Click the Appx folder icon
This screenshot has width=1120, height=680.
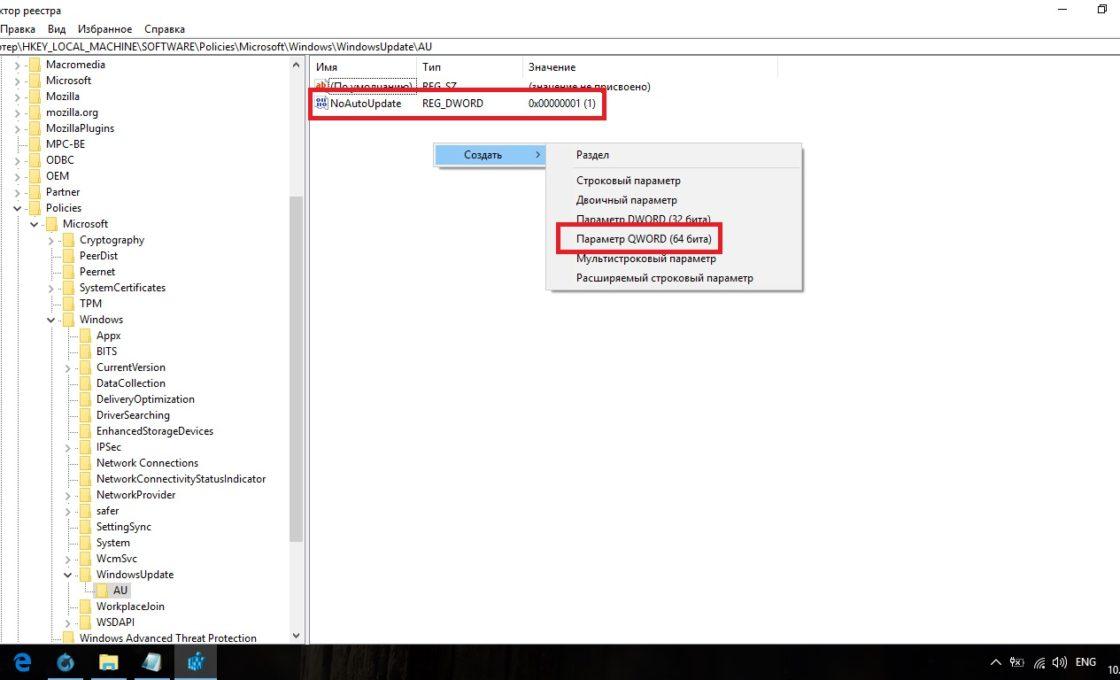click(85, 336)
